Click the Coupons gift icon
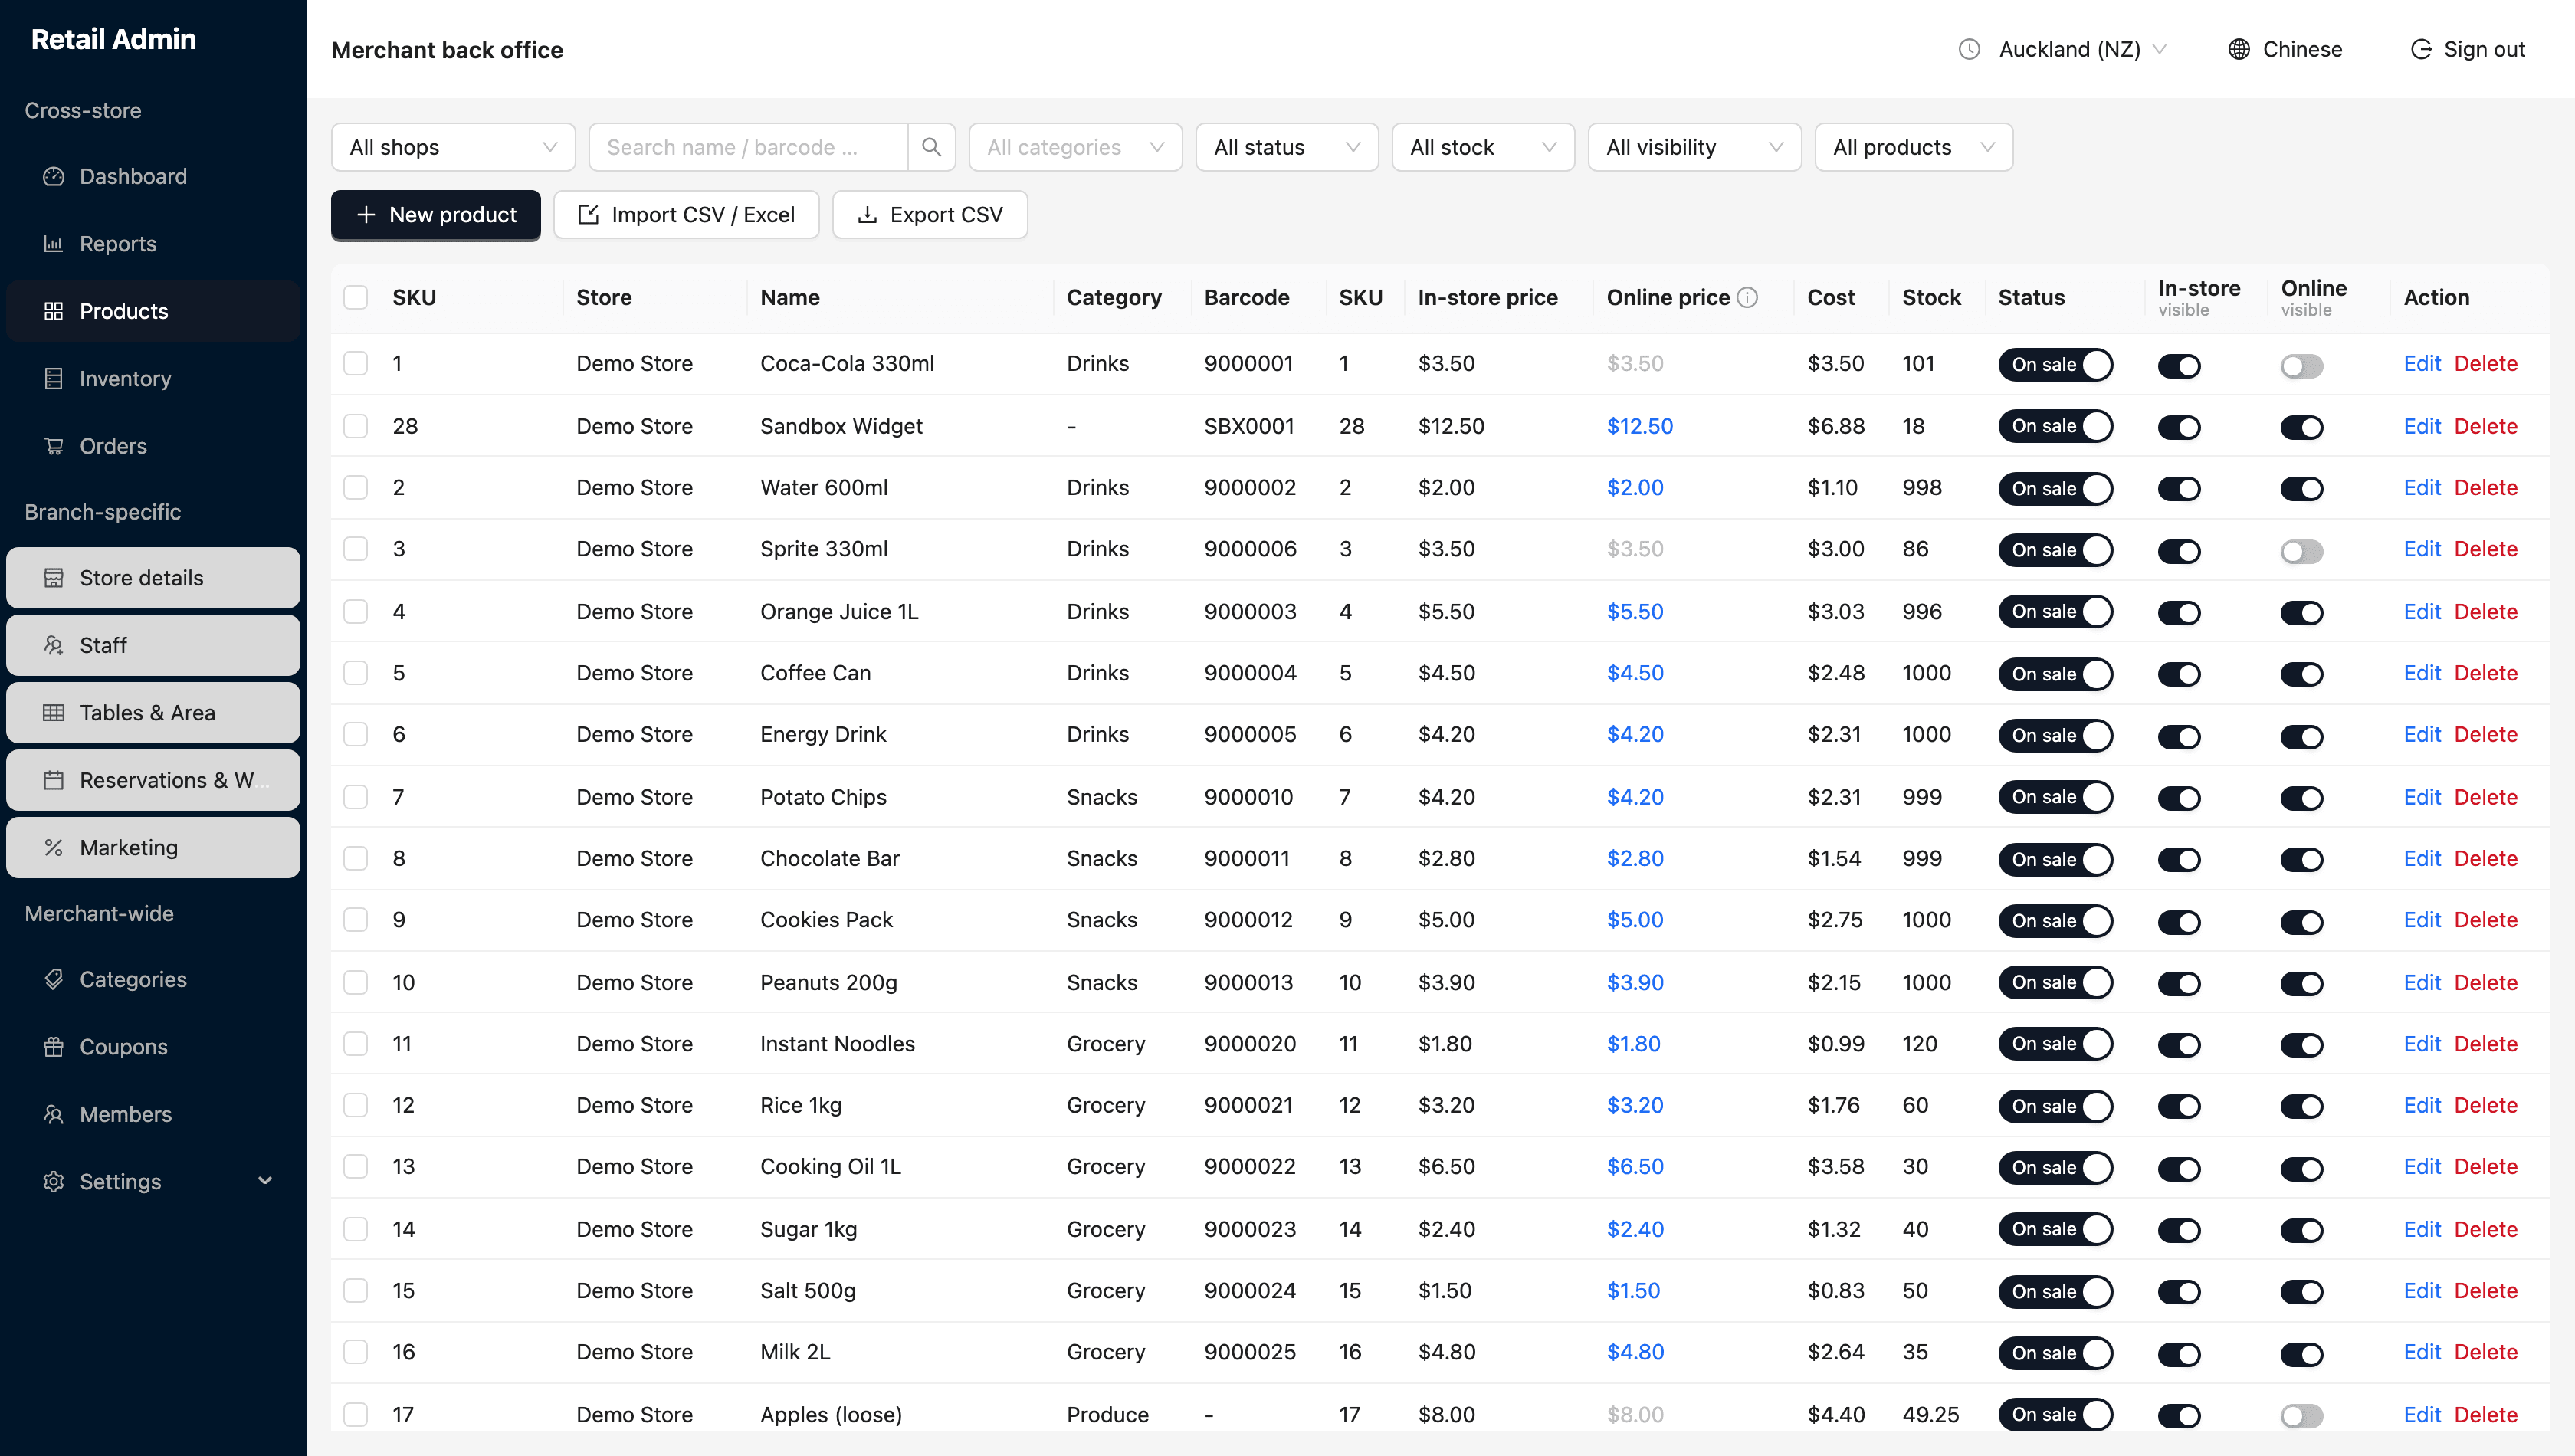 click(x=54, y=1047)
